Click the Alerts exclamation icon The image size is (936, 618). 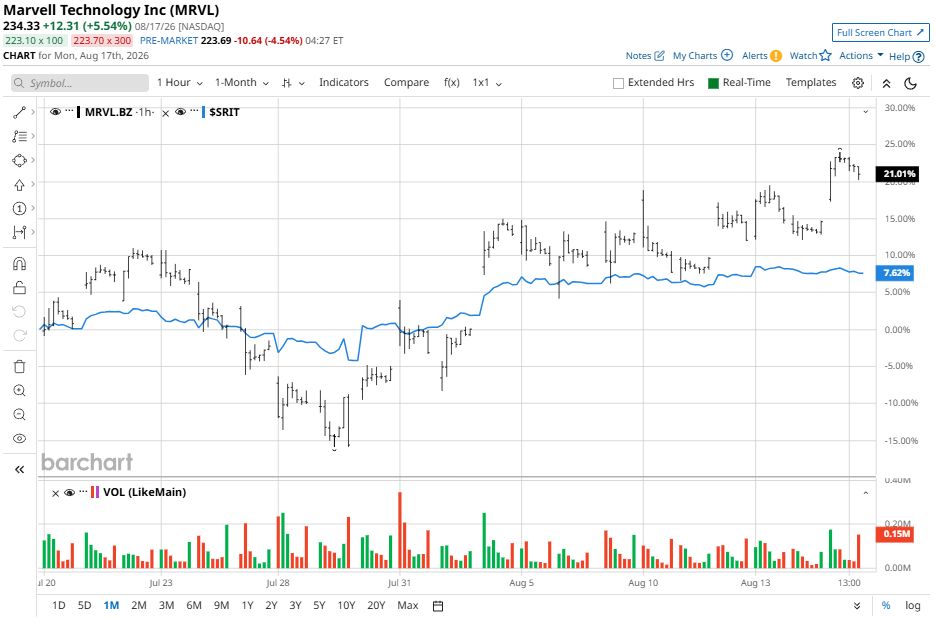[x=775, y=56]
